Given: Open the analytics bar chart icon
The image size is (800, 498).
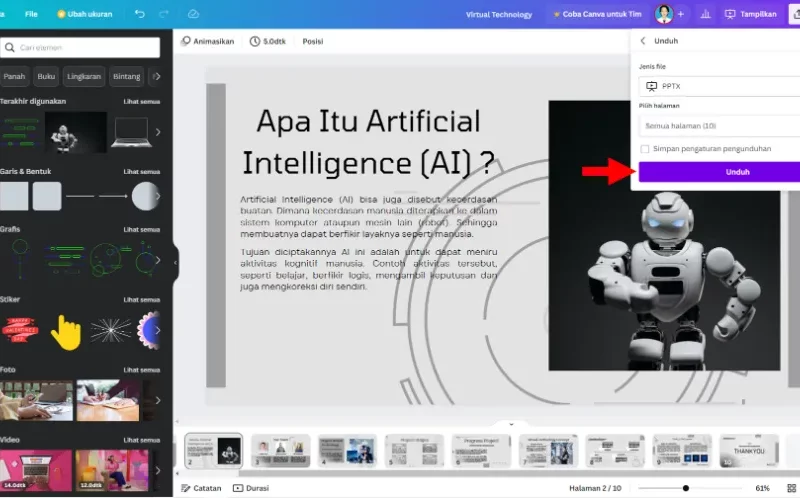Looking at the screenshot, I should pyautogui.click(x=706, y=14).
